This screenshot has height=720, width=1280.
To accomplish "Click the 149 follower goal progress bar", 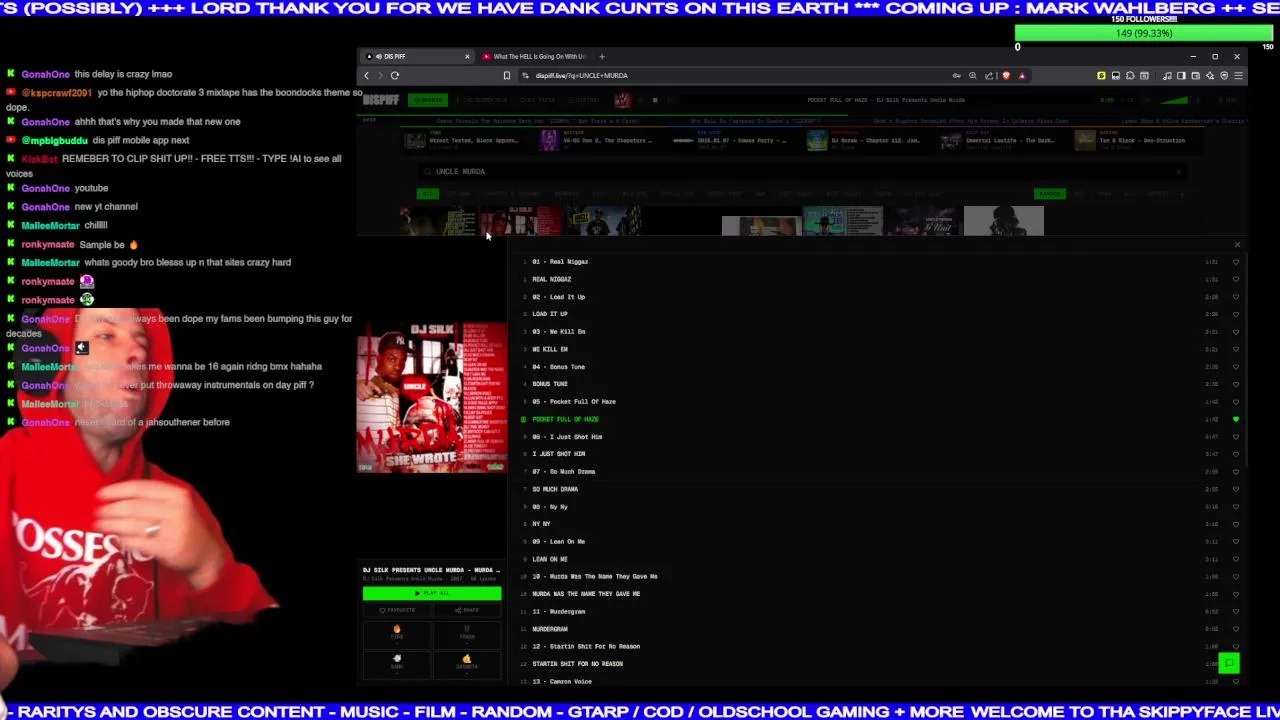I will [1144, 33].
